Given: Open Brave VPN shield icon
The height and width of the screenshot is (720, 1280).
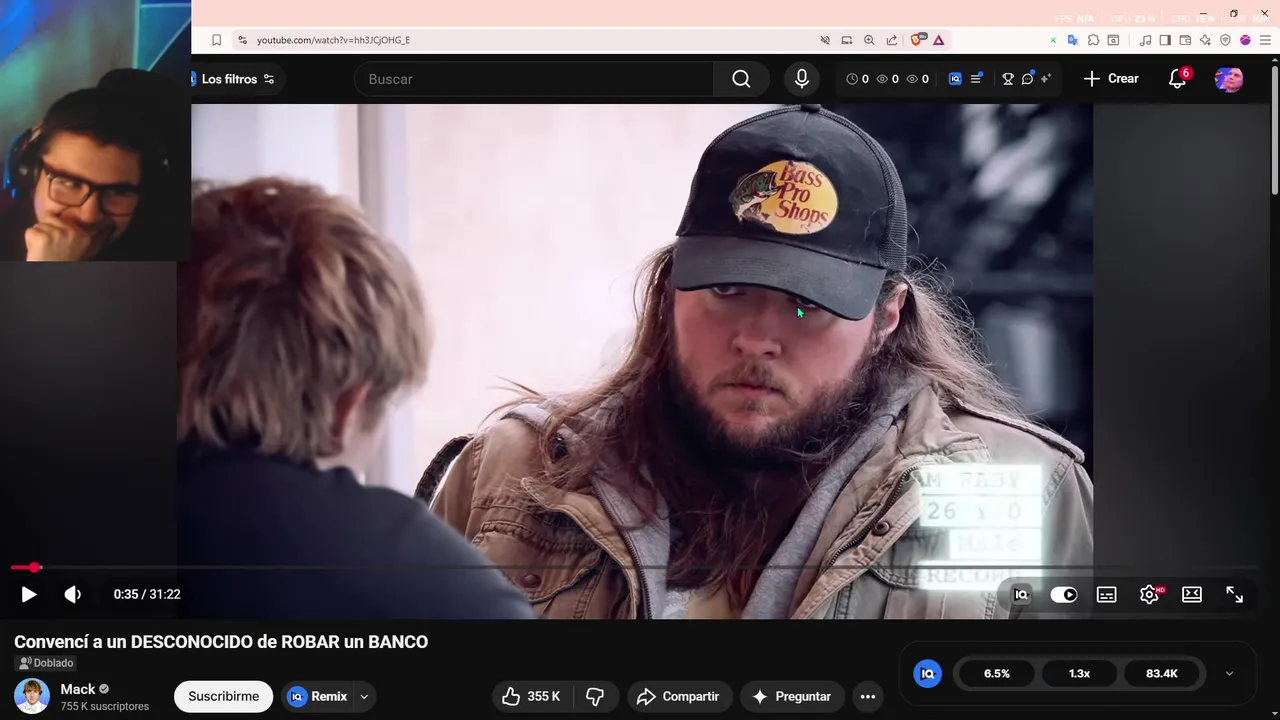Looking at the screenshot, I should 1225,40.
